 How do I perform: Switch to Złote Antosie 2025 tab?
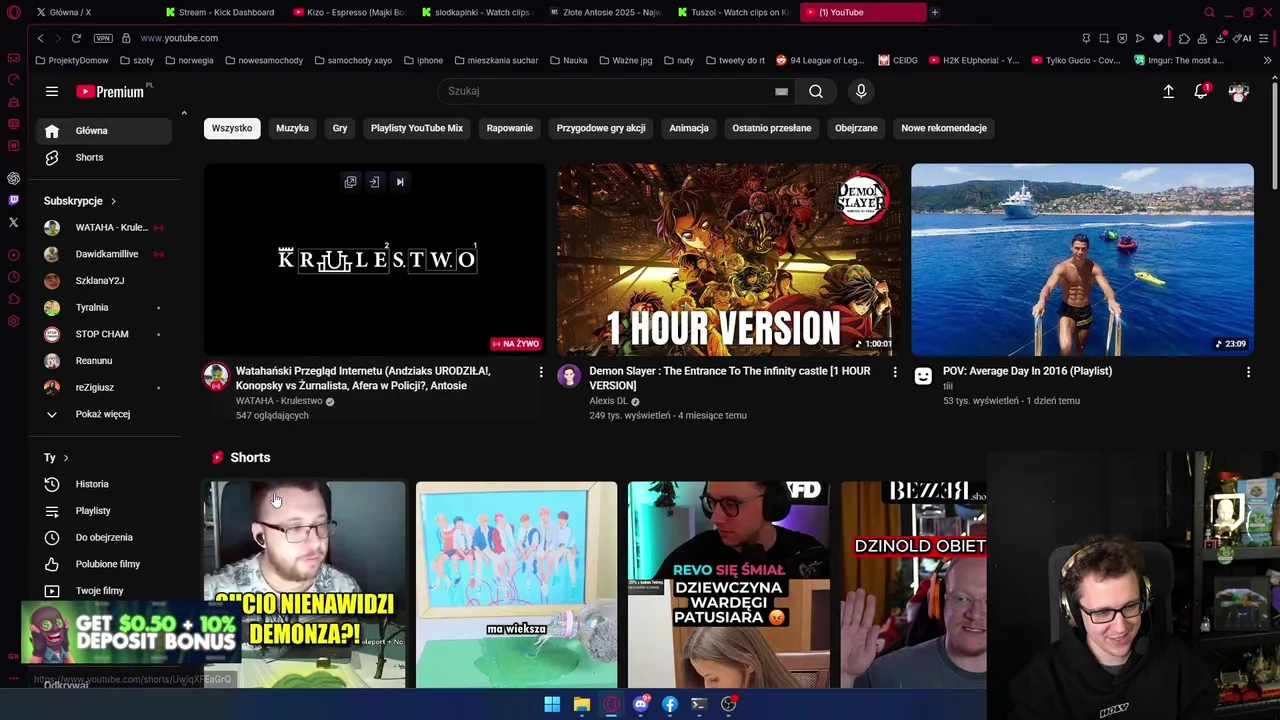tap(604, 12)
